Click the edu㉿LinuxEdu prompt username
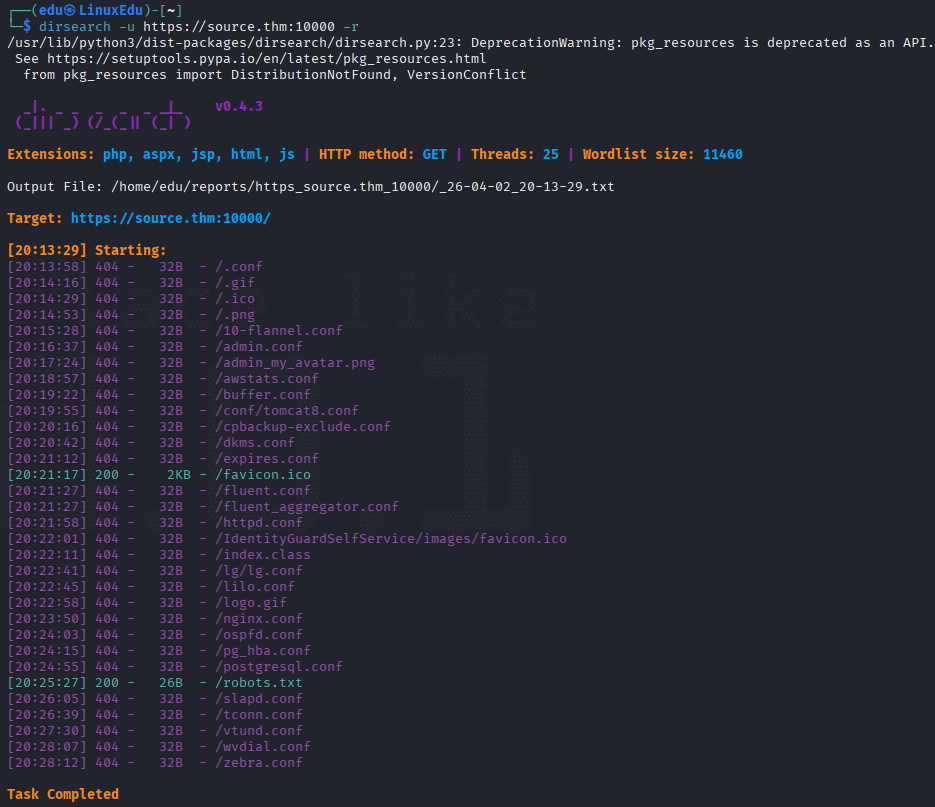The width and height of the screenshot is (935, 807). [91, 10]
